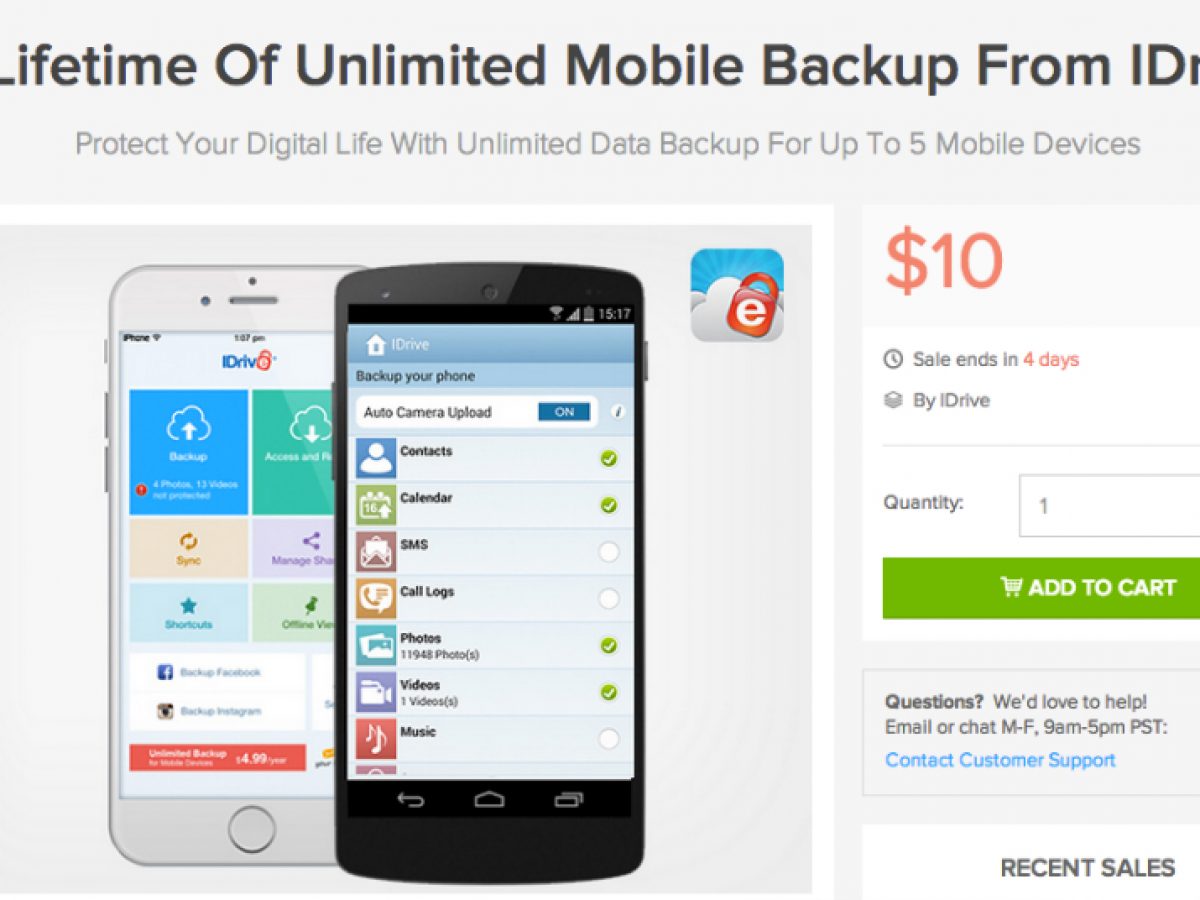The image size is (1200, 900).
Task: Tap the Shortcuts star tile
Action: (x=189, y=612)
